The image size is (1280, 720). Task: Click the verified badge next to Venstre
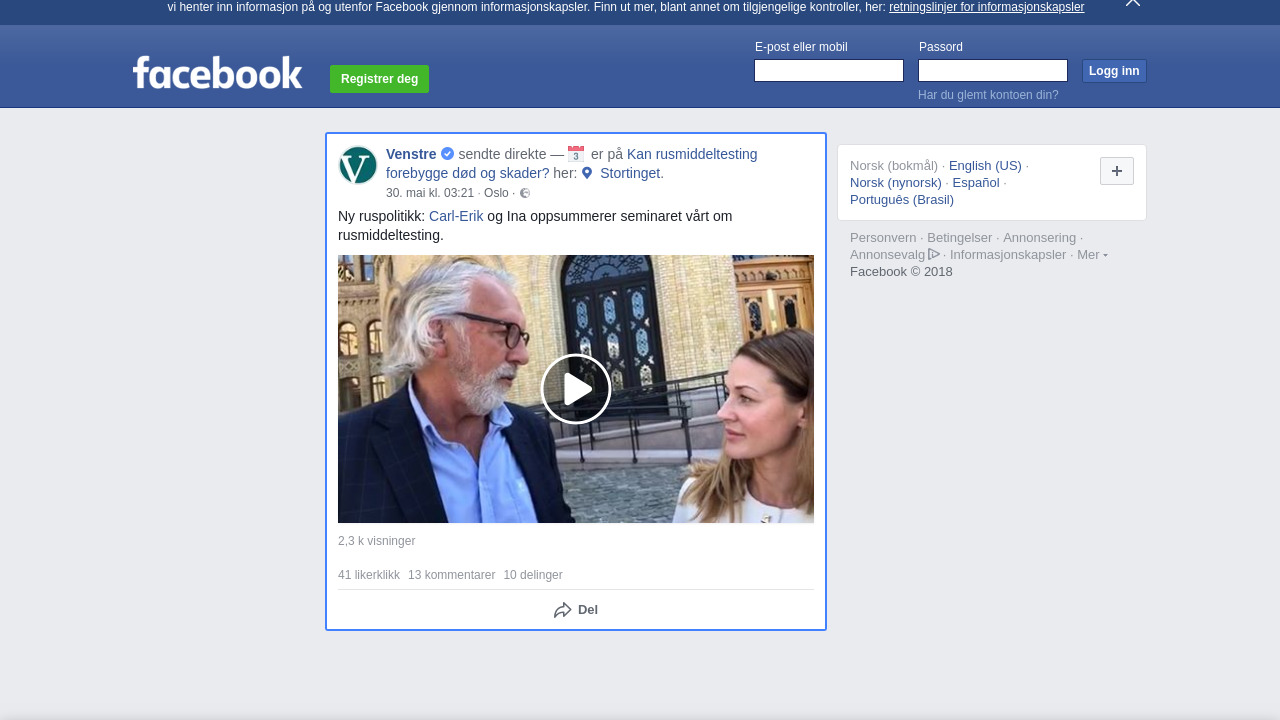pos(447,154)
